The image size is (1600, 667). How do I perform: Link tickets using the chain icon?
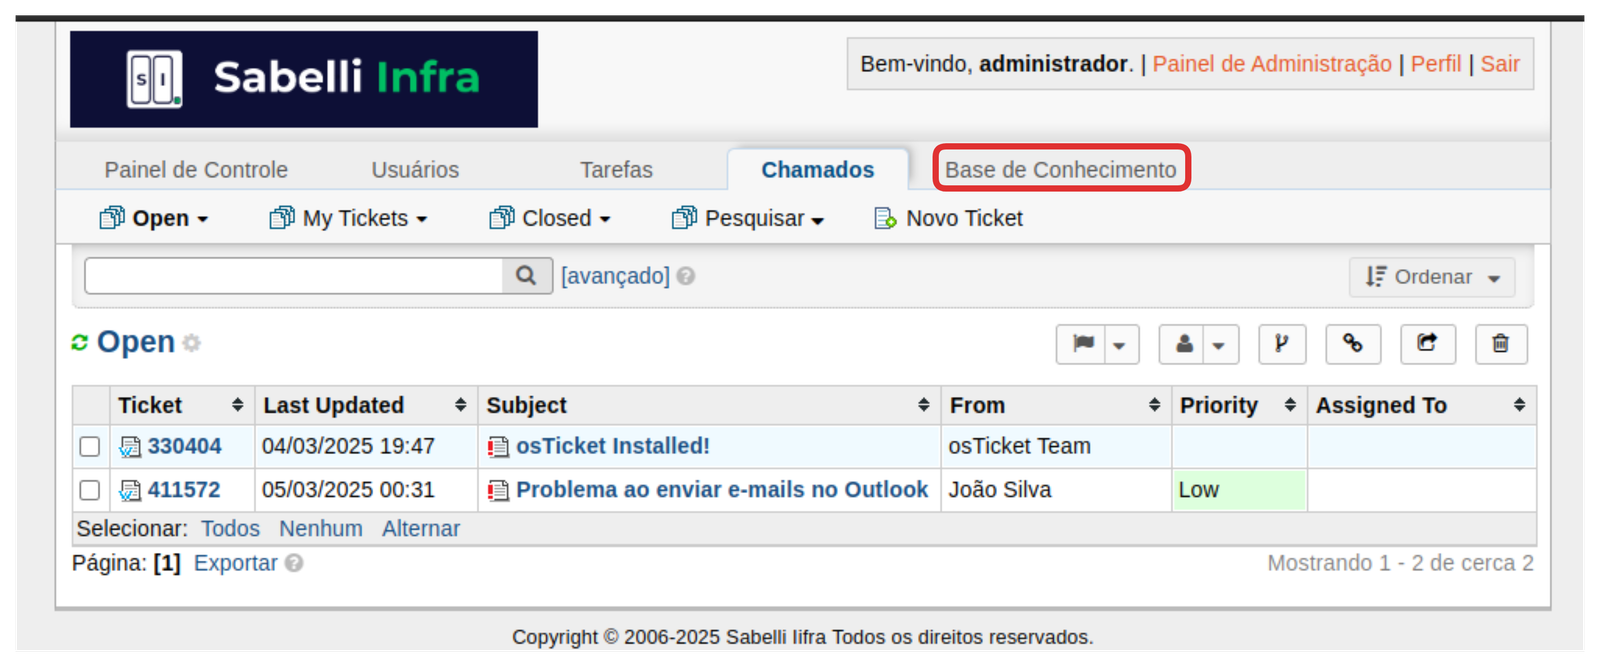[1354, 344]
